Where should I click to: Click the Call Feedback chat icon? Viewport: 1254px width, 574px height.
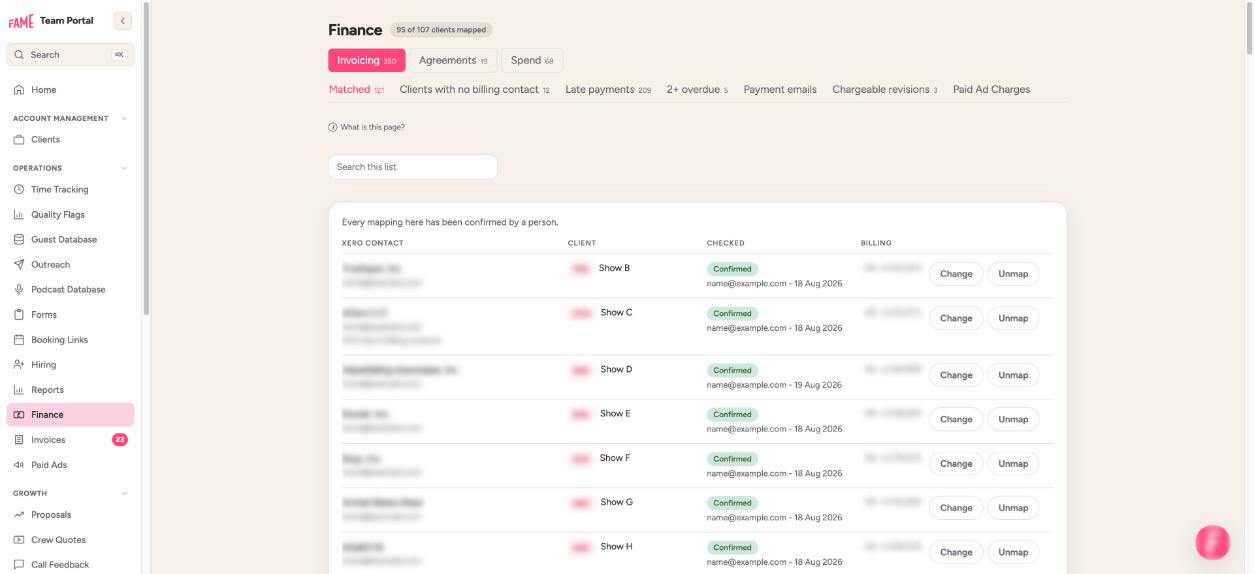tap(18, 565)
